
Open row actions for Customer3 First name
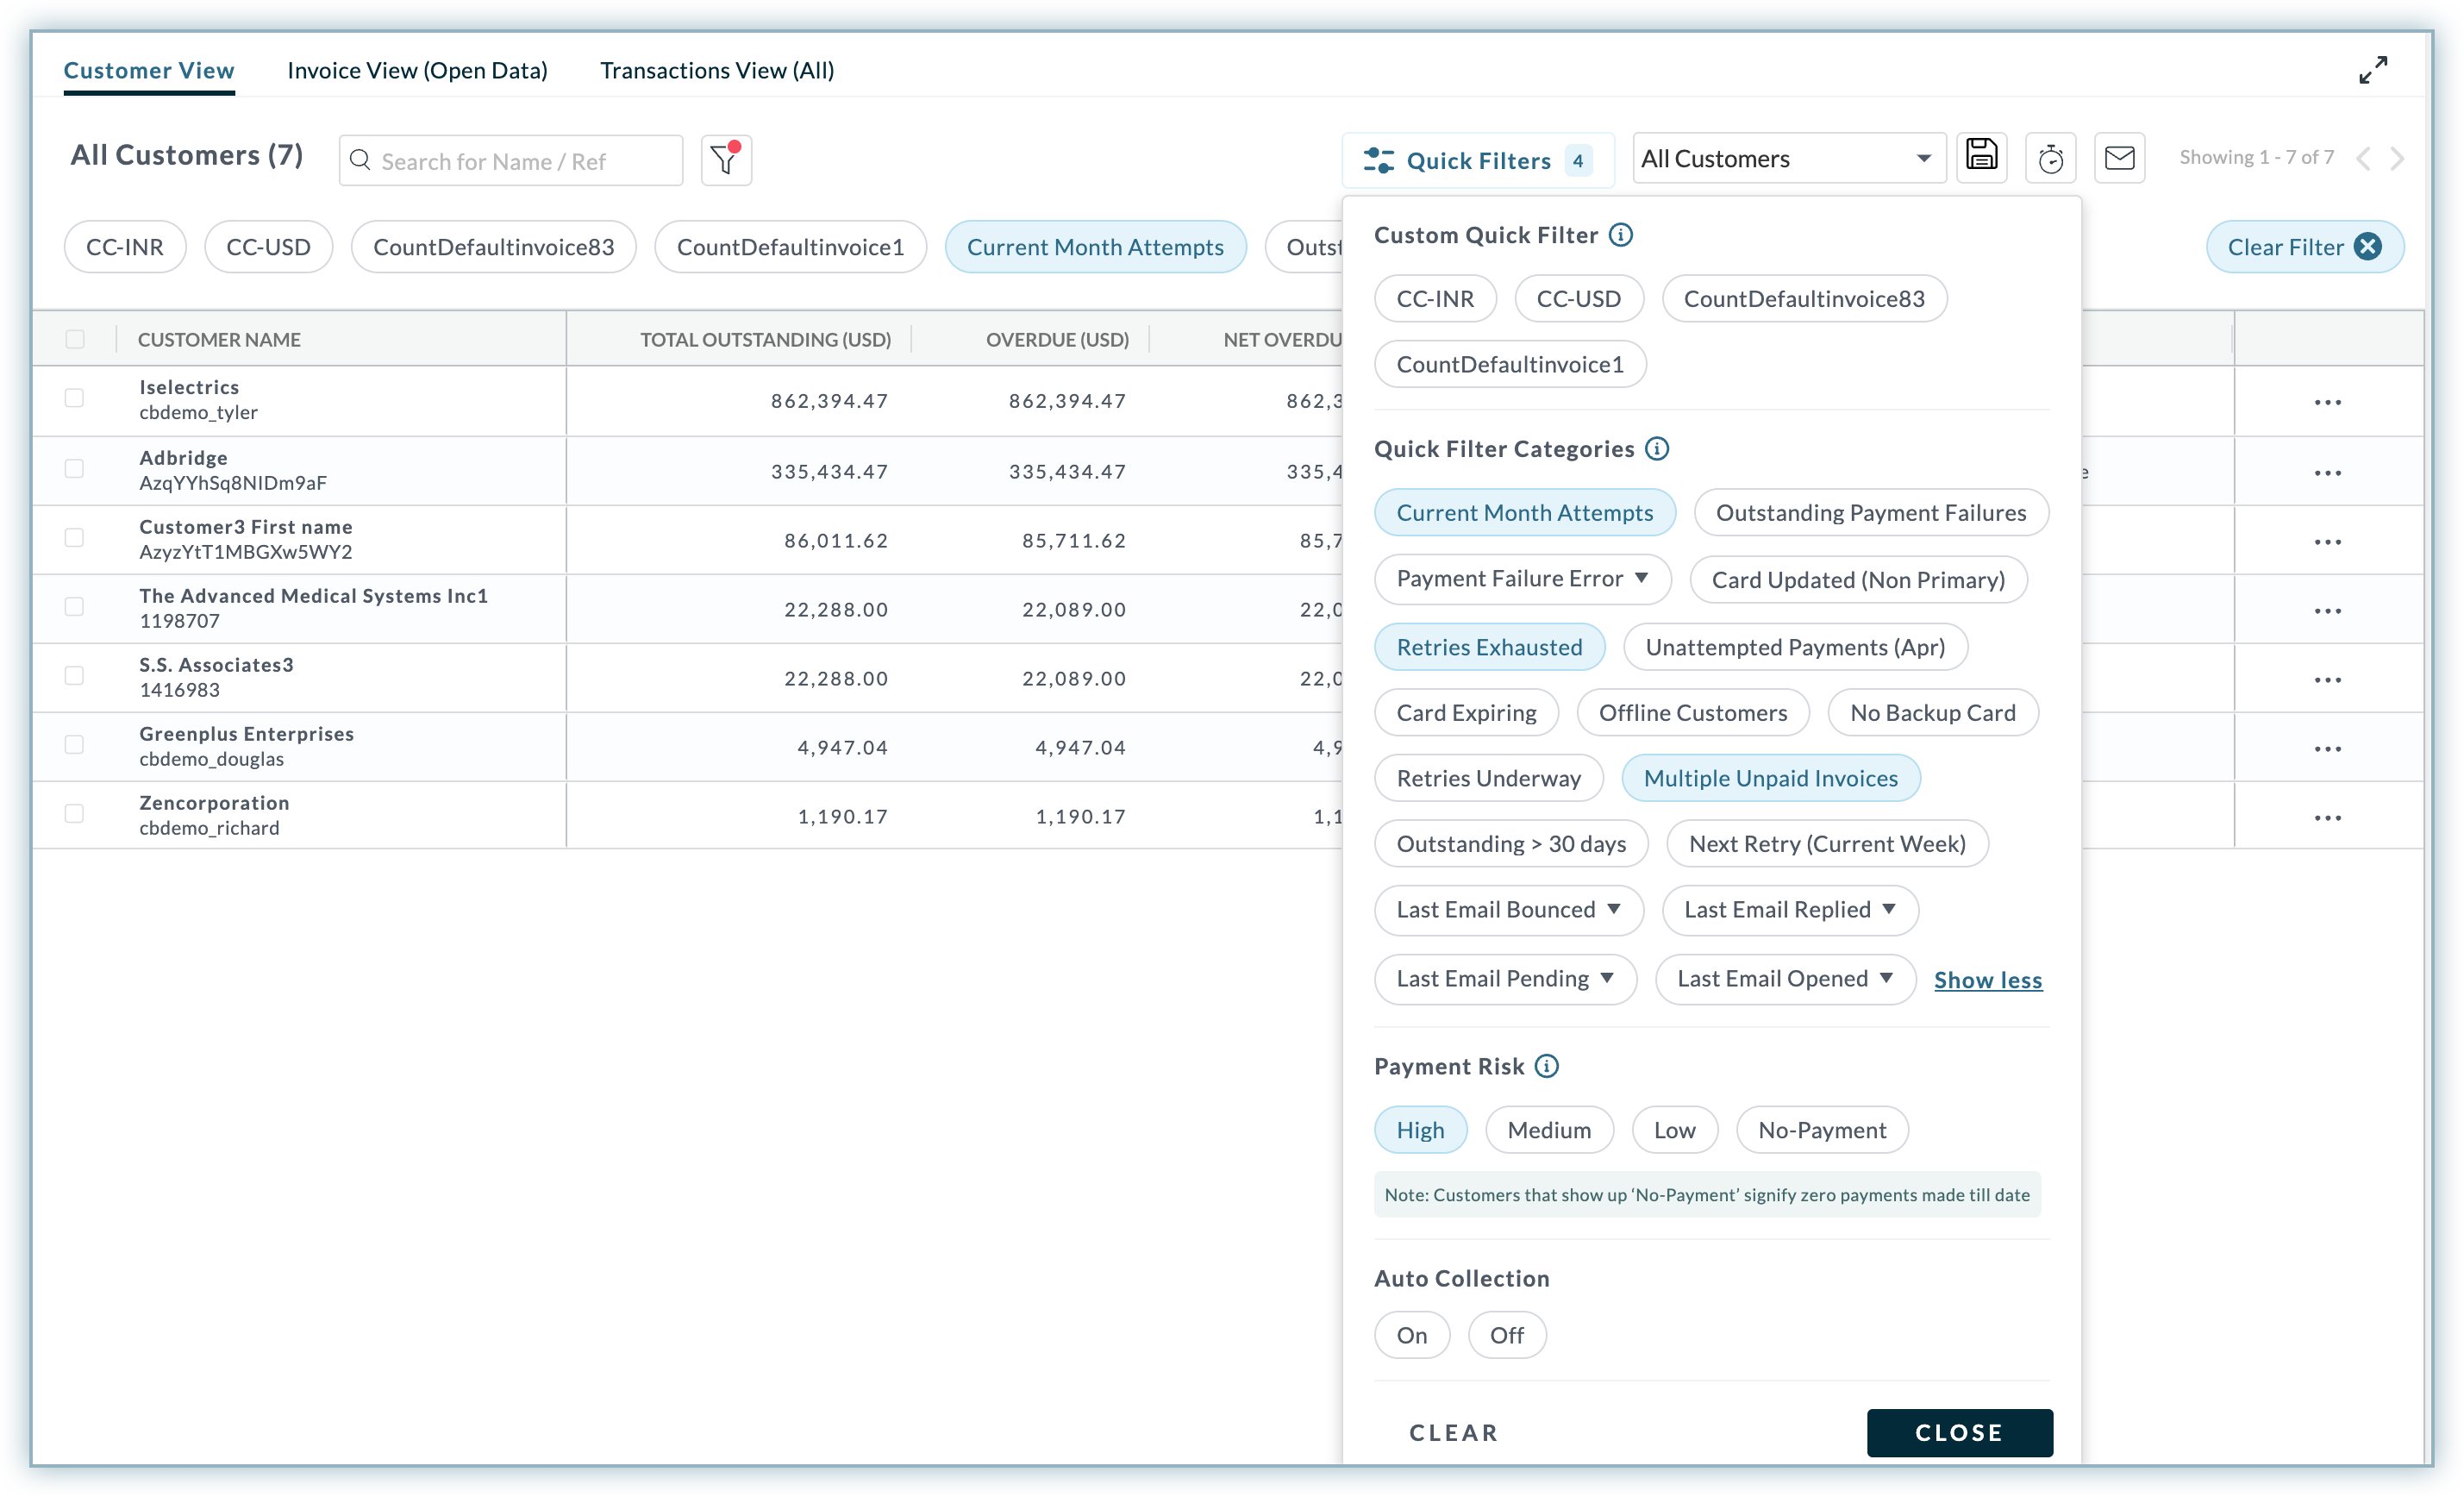click(x=2327, y=542)
